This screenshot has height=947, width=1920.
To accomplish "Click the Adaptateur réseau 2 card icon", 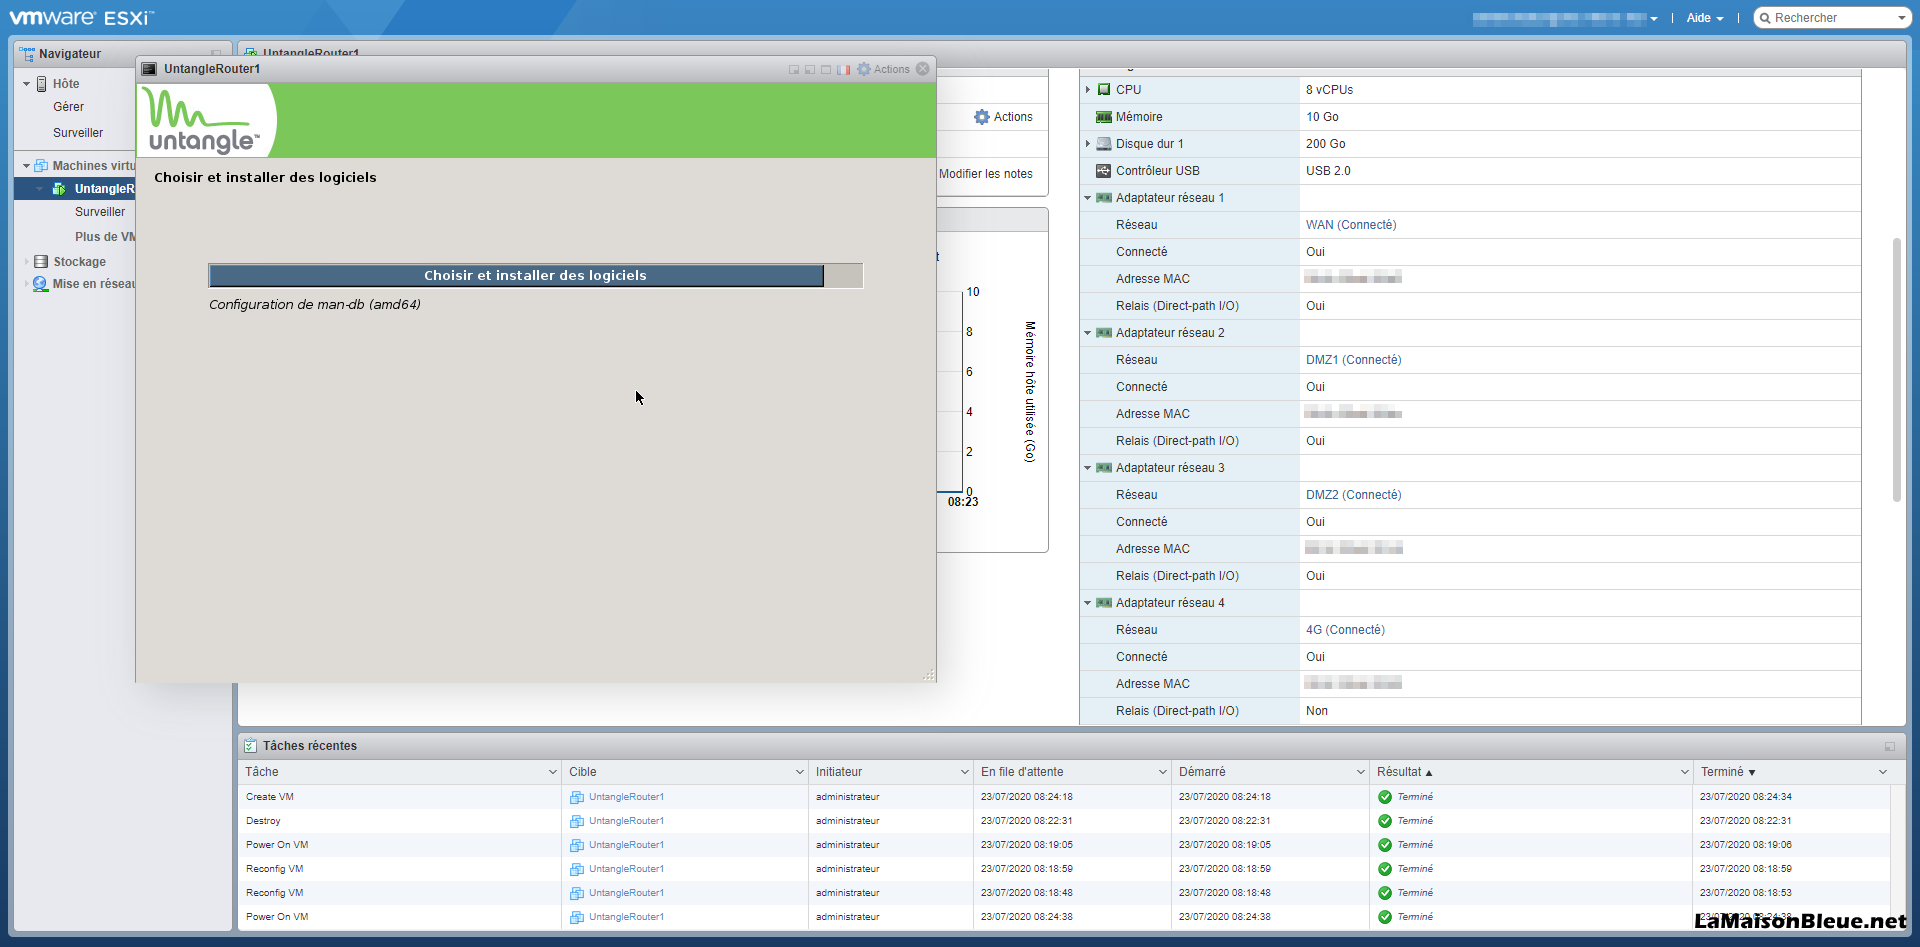I will (1104, 333).
